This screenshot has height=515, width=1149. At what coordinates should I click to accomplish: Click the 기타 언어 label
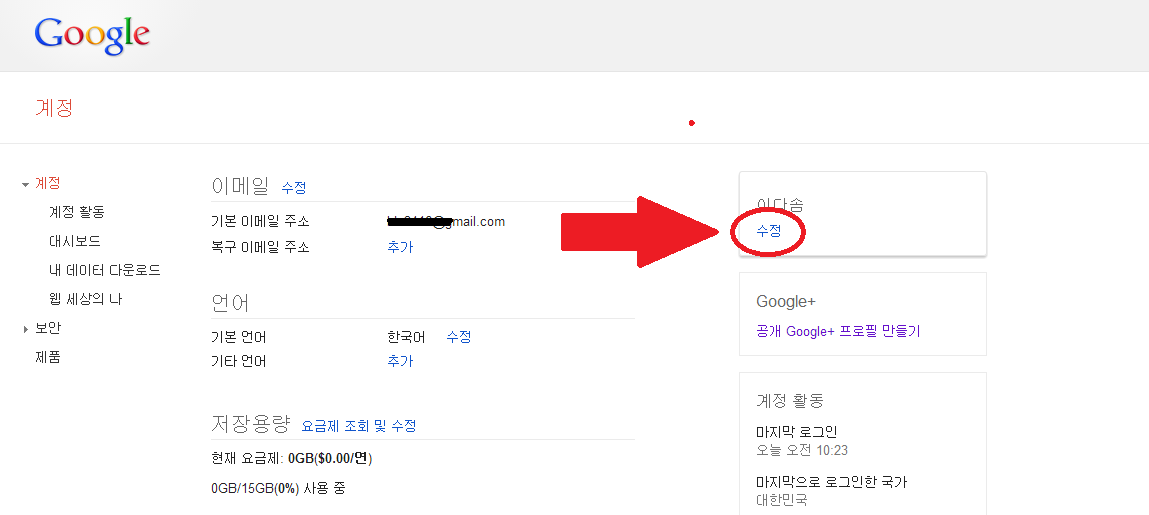point(238,361)
